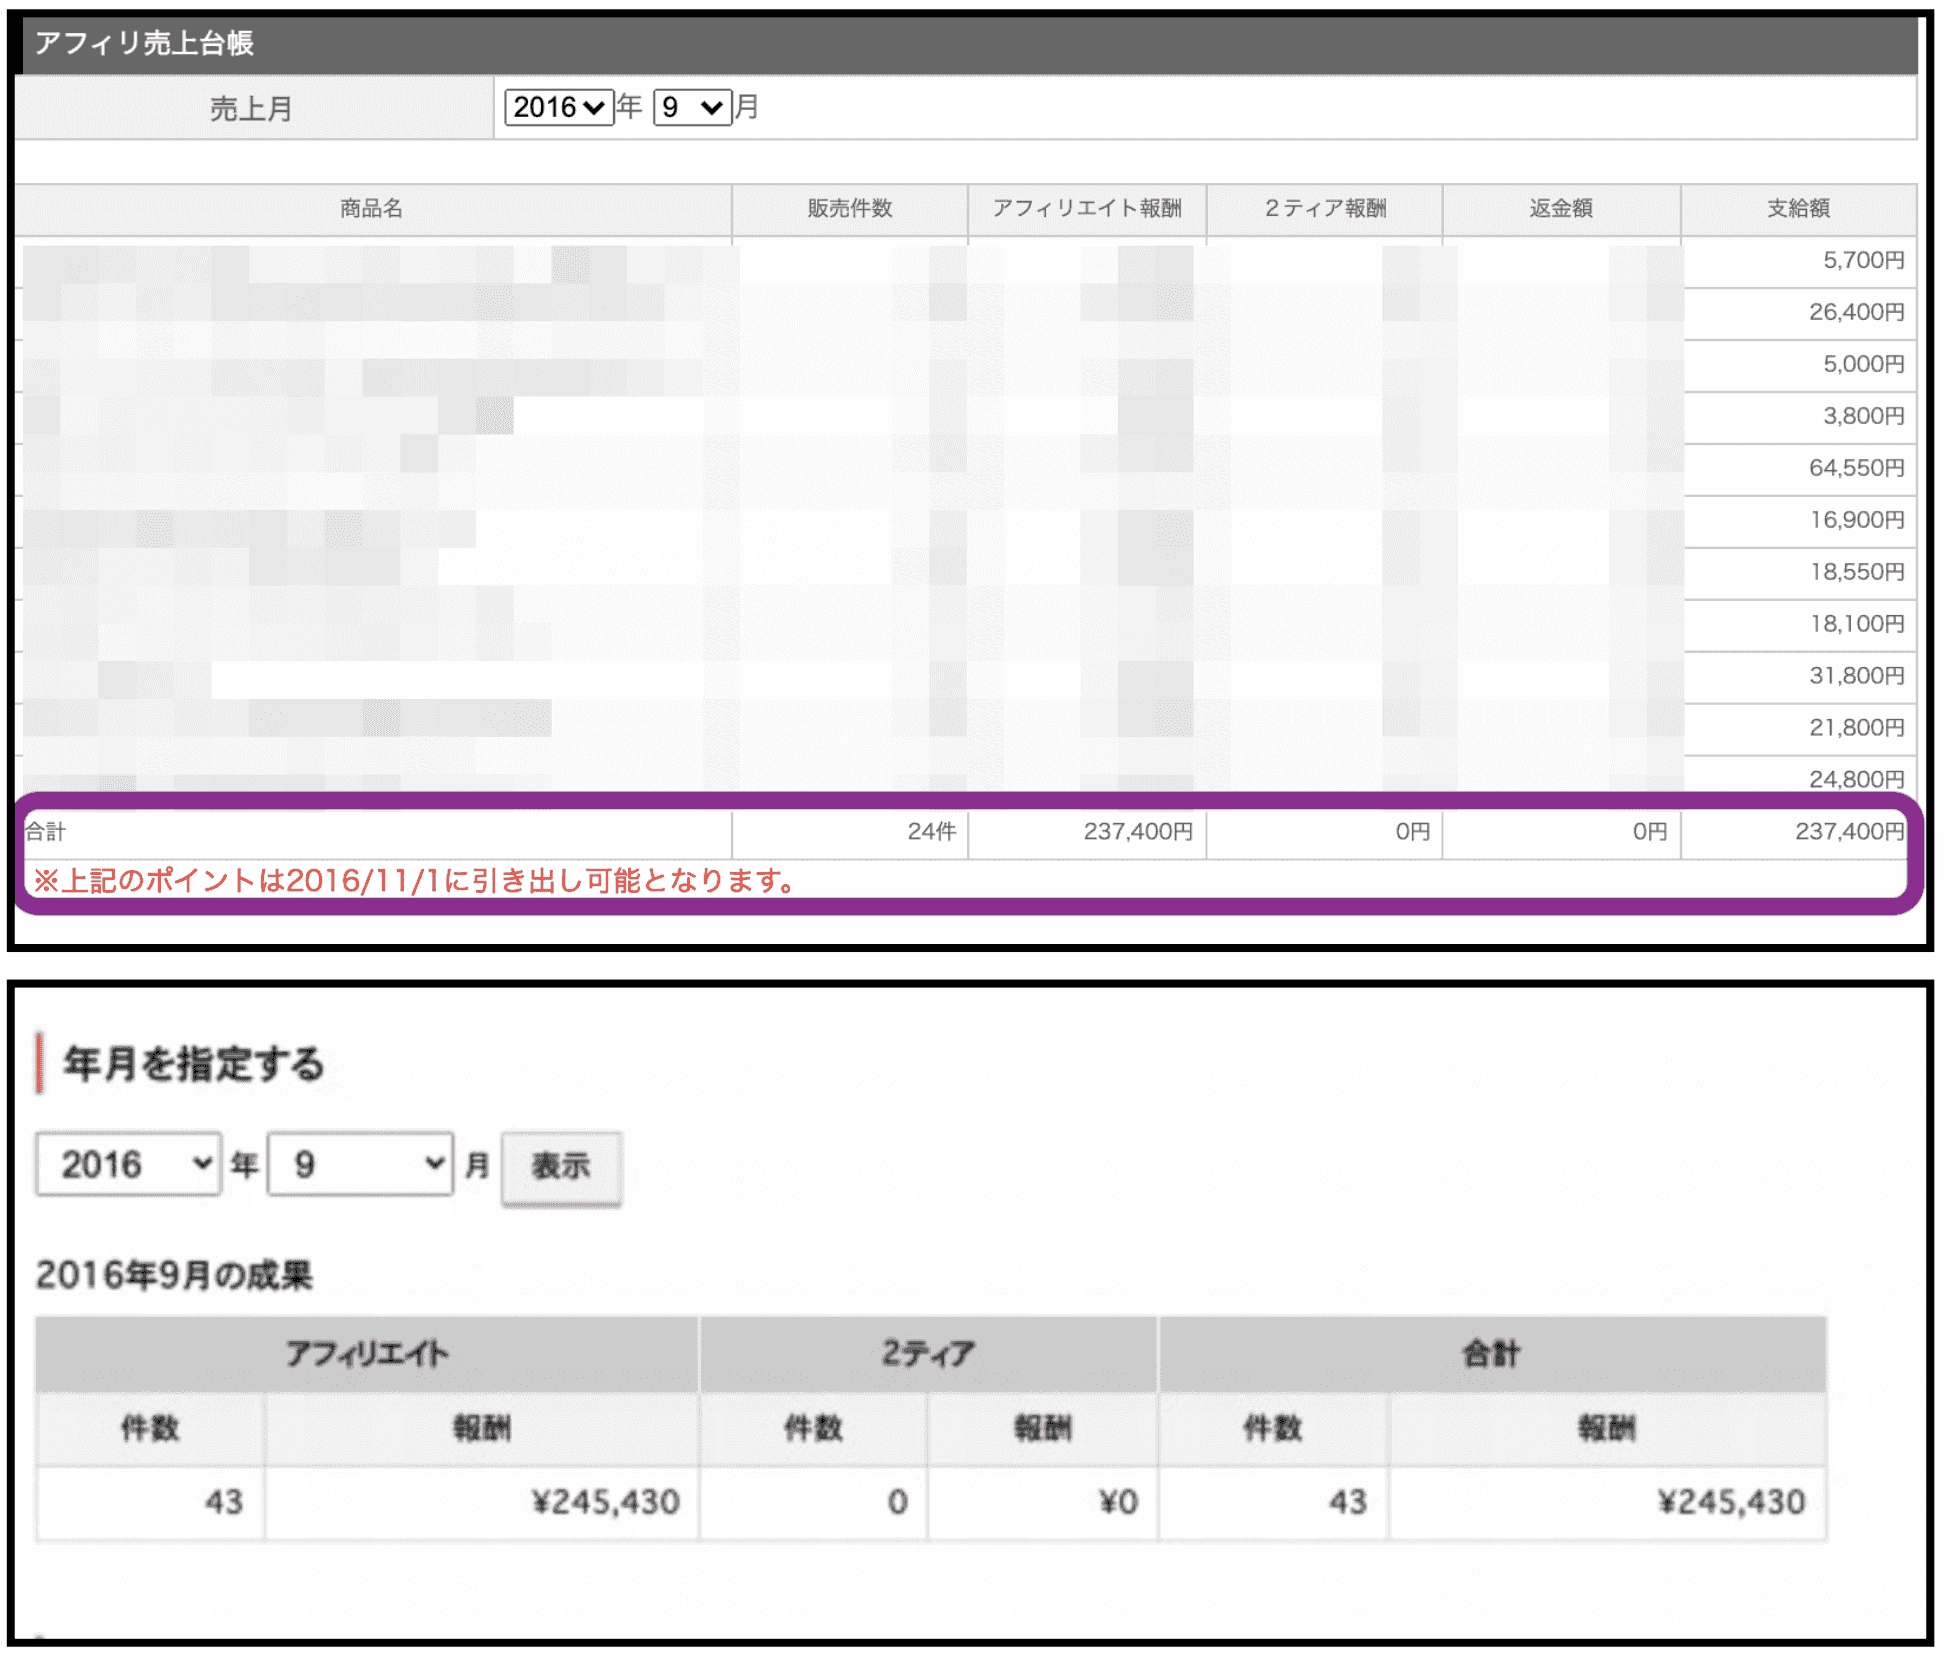
Task: Click the red 2016/11/1 withdrawal notice text
Action: 415,881
